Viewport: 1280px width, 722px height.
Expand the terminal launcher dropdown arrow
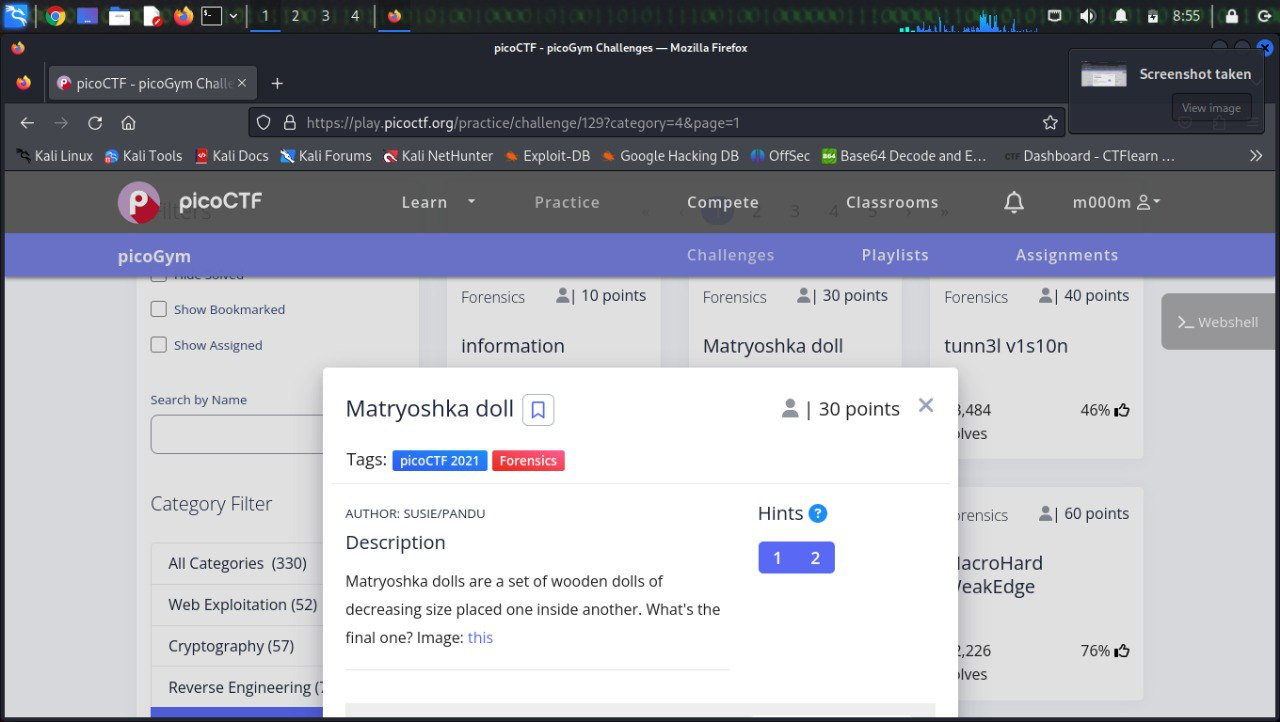click(x=234, y=16)
